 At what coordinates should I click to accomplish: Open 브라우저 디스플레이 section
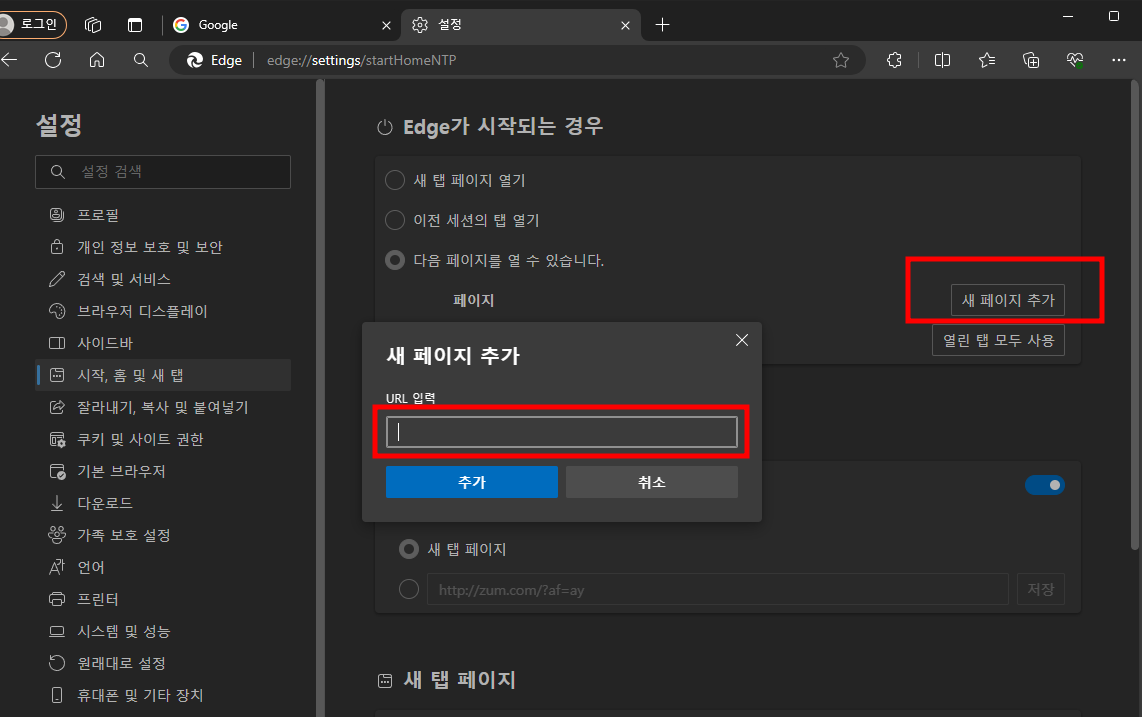pyautogui.click(x=163, y=311)
